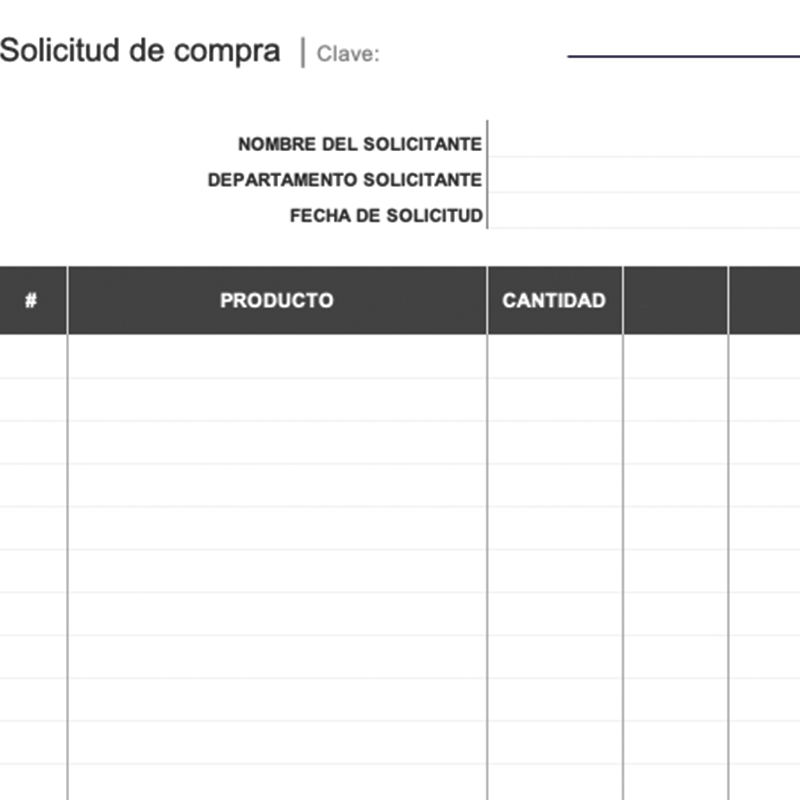Viewport: 800px width, 800px height.
Task: Click the third row cell under PRODUCTO
Action: [277, 443]
